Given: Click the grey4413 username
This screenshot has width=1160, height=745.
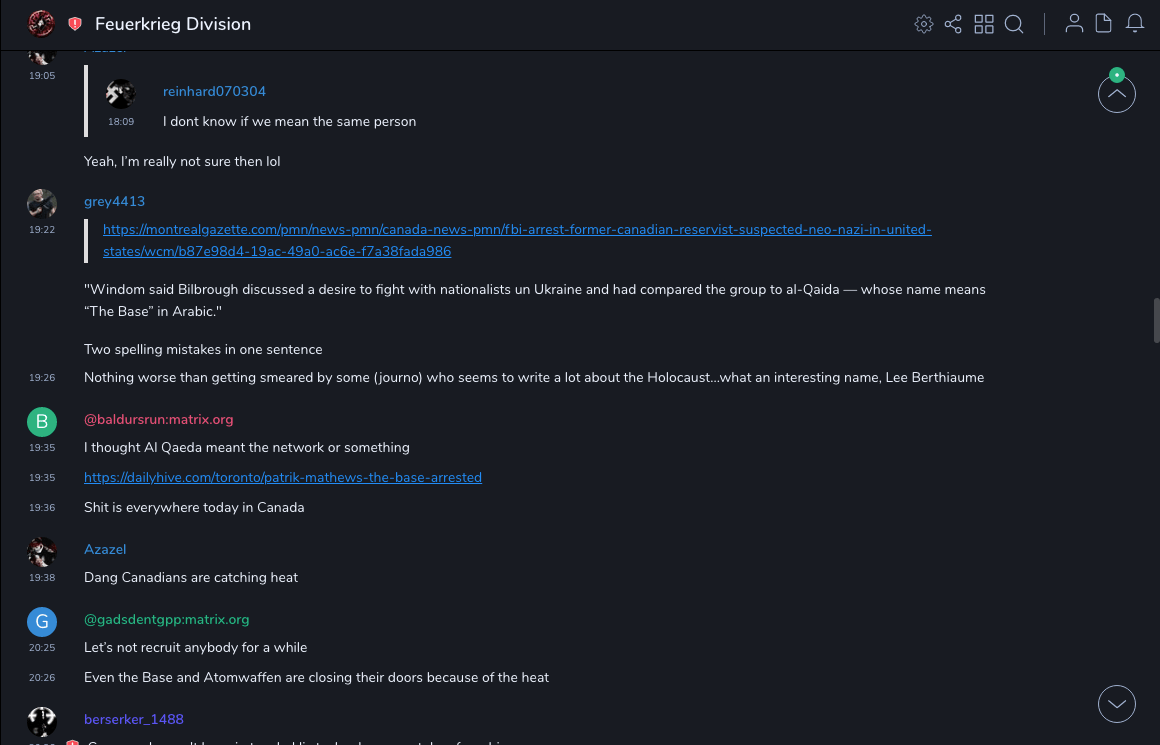Looking at the screenshot, I should pos(114,202).
